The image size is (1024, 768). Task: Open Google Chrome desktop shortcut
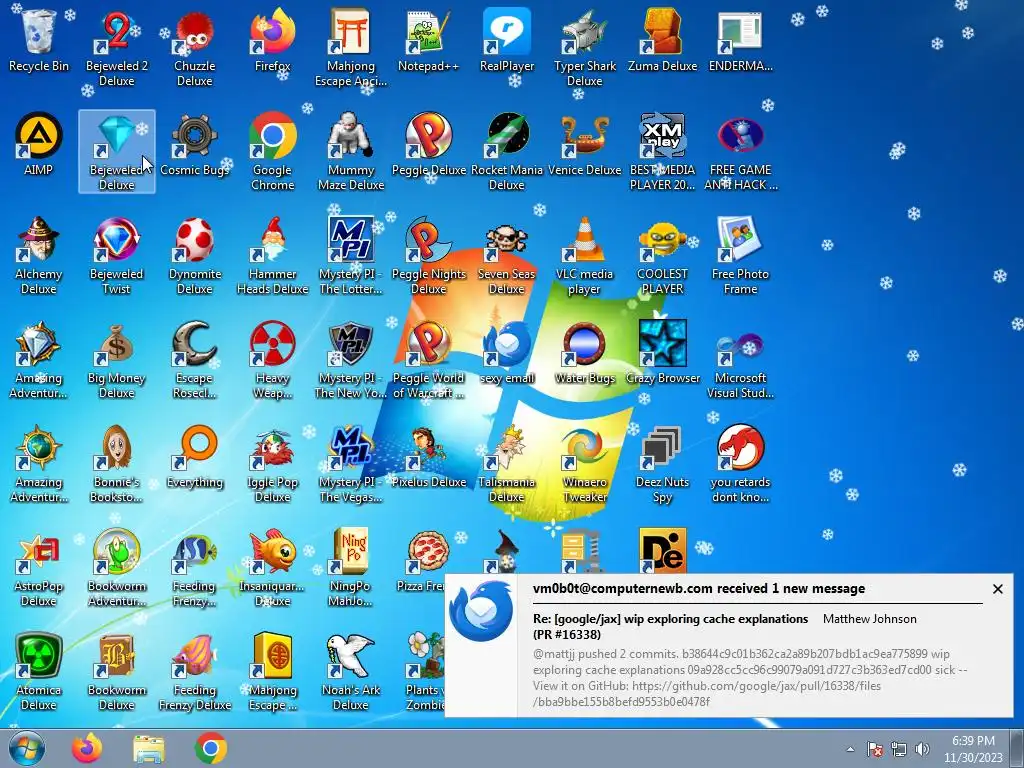point(272,152)
